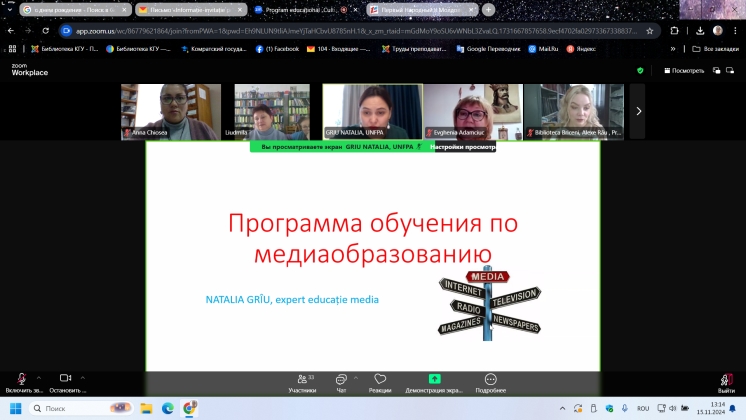The image size is (746, 420).
Task: Bookmark this page with star icon
Action: (x=649, y=31)
